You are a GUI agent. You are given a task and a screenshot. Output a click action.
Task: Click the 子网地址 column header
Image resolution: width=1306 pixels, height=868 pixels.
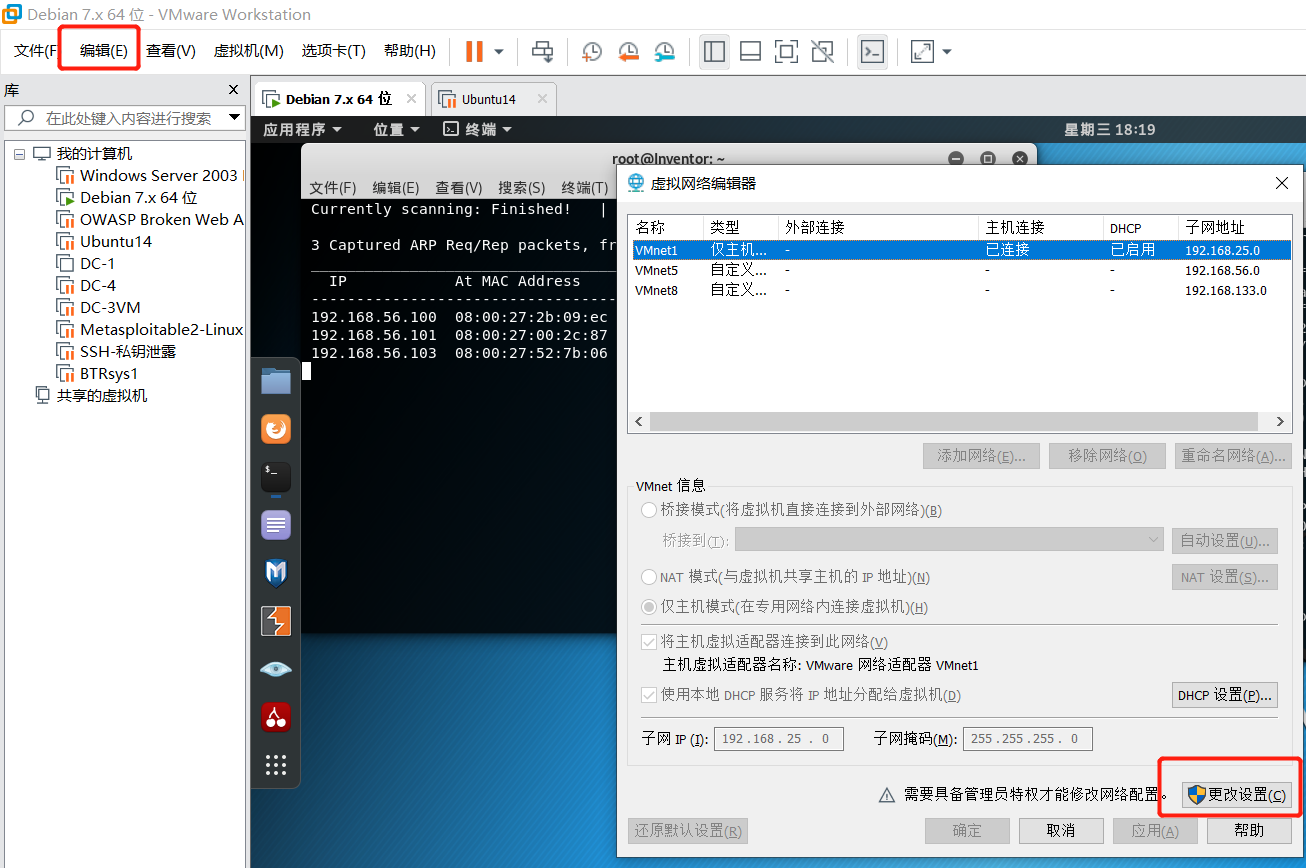(1234, 227)
